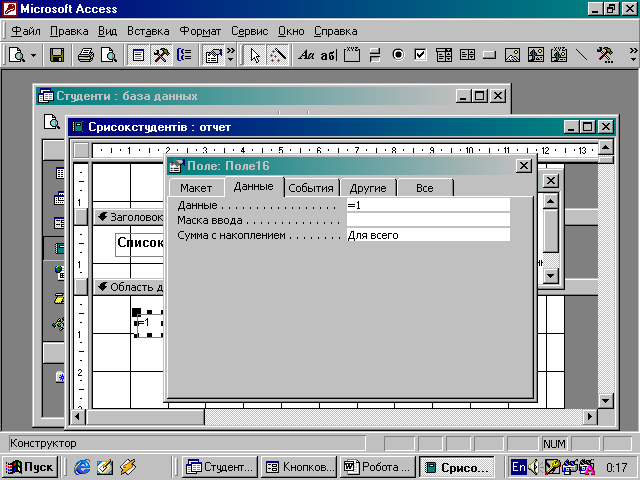Viewport: 640px width, 480px height.
Task: Switch to the Макет tab
Action: point(196,188)
